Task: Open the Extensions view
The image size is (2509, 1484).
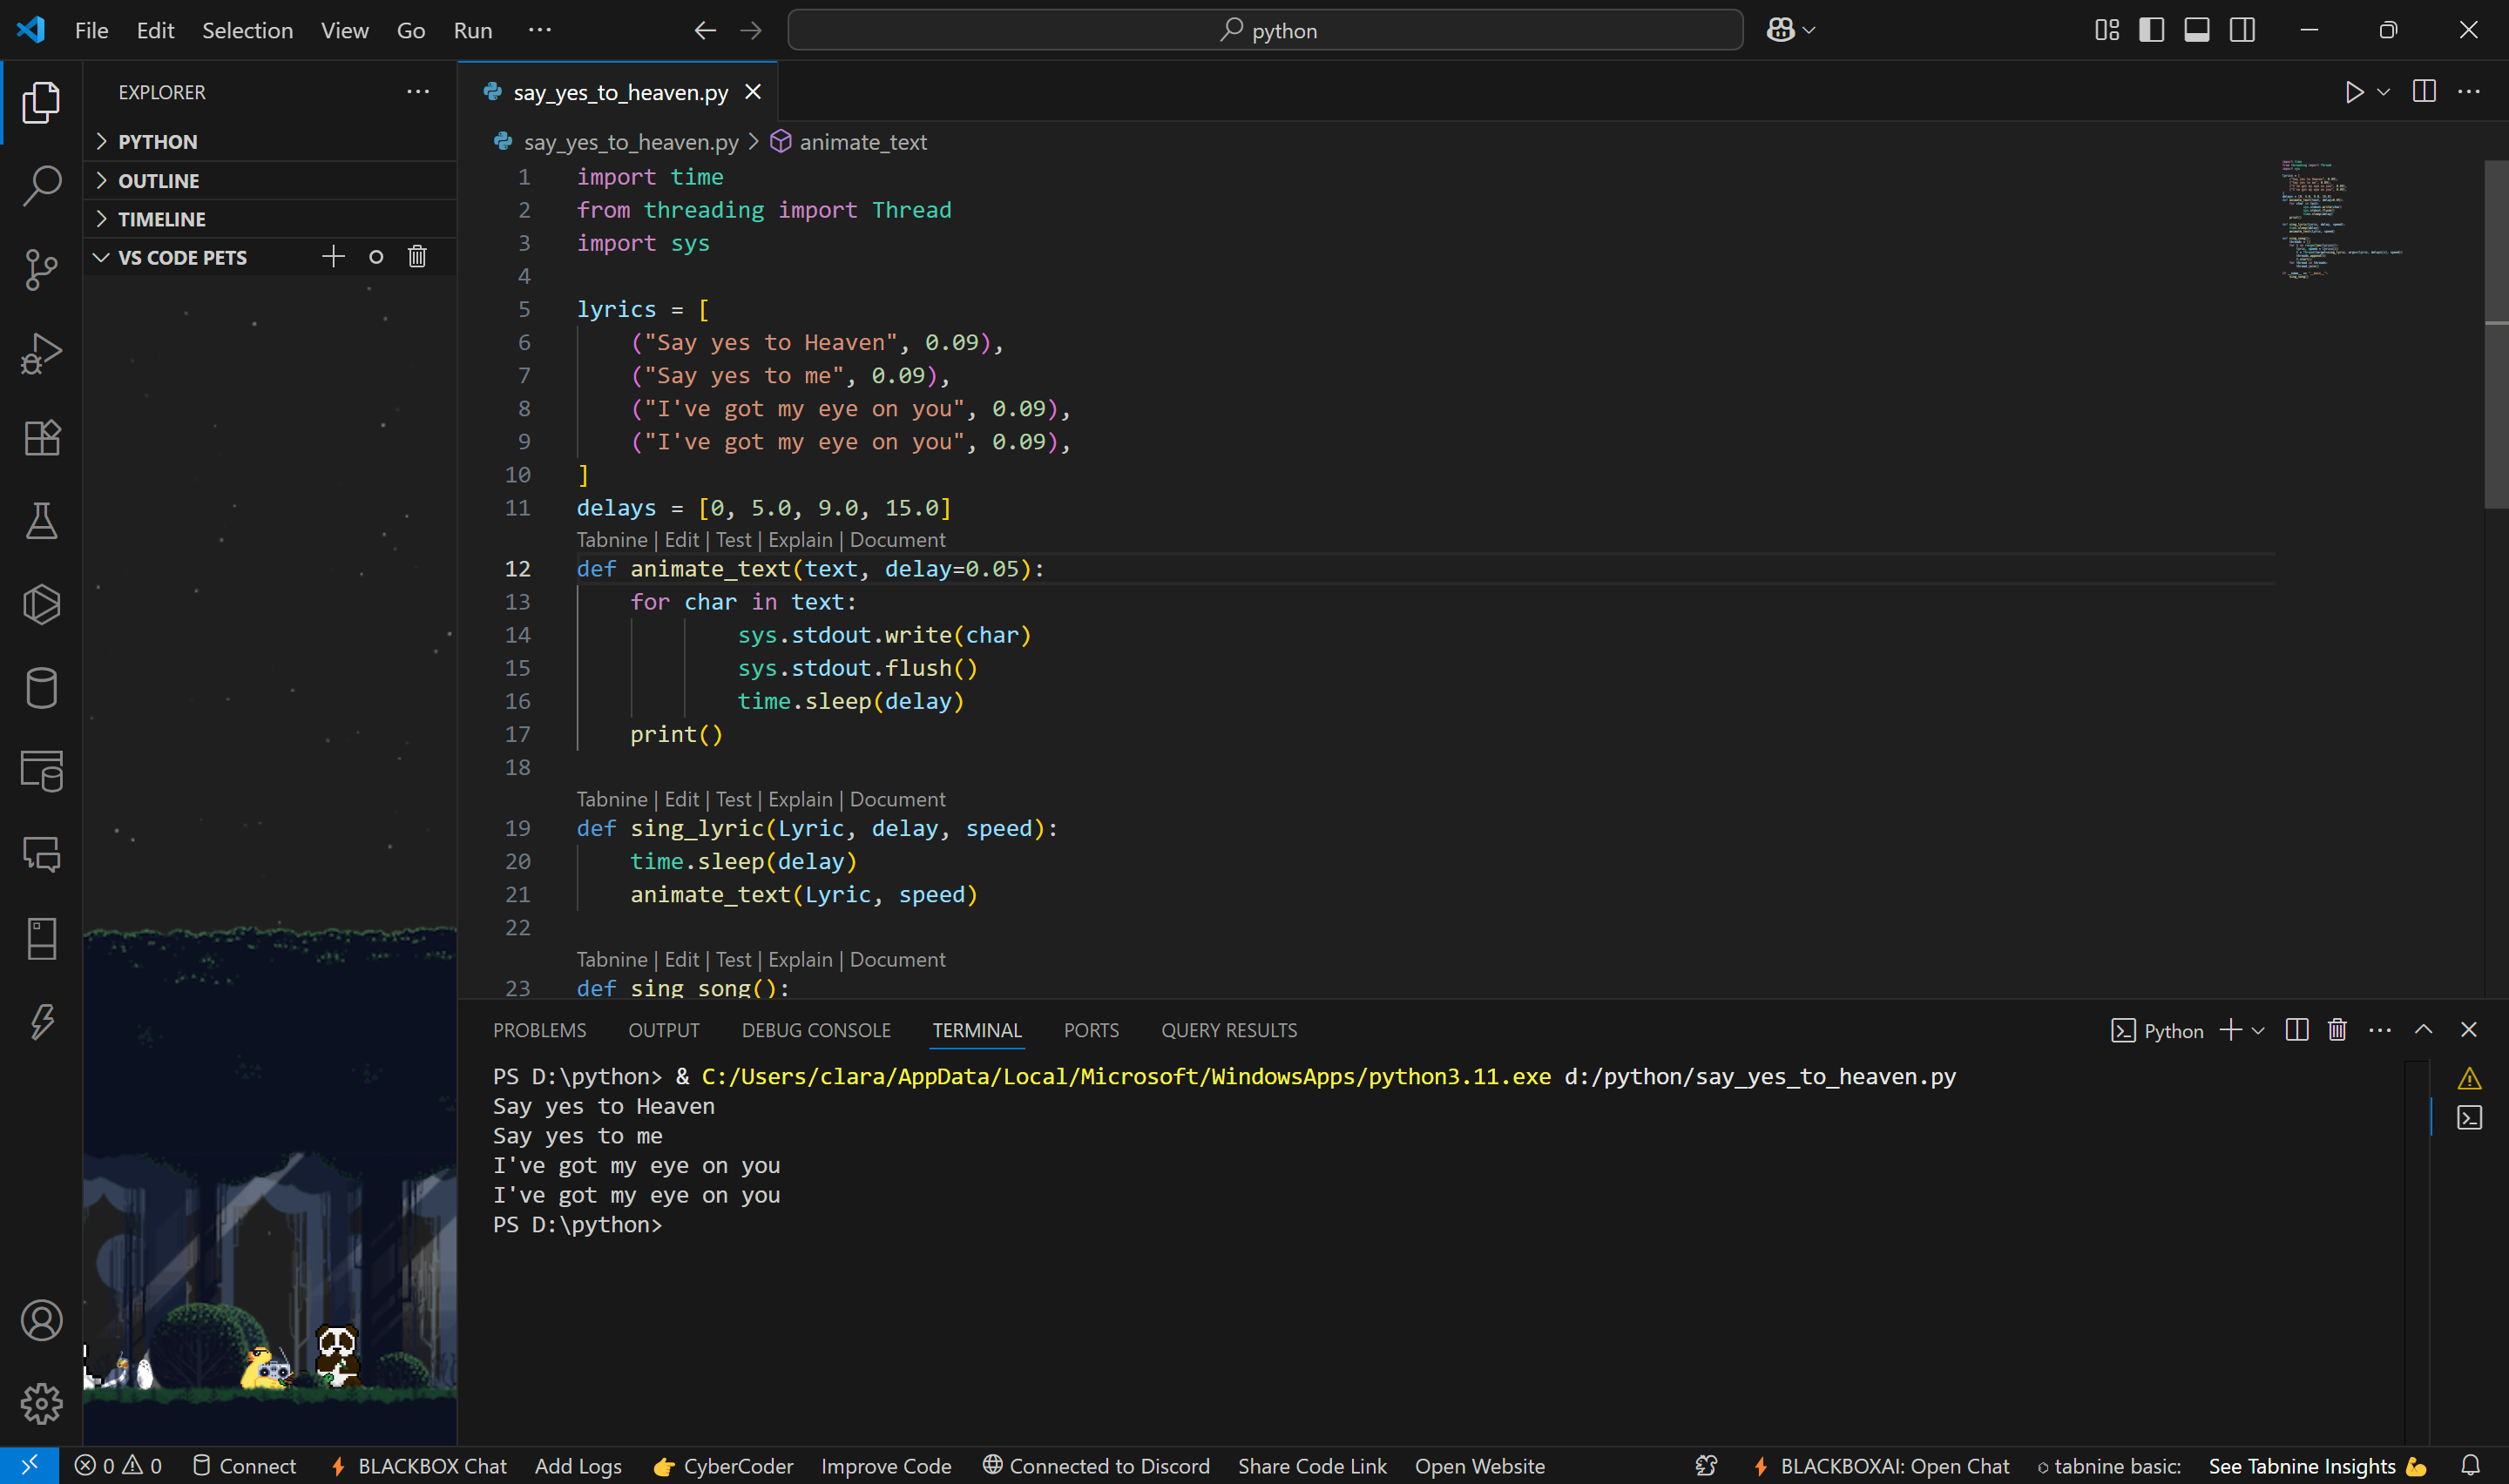Action: (x=41, y=437)
